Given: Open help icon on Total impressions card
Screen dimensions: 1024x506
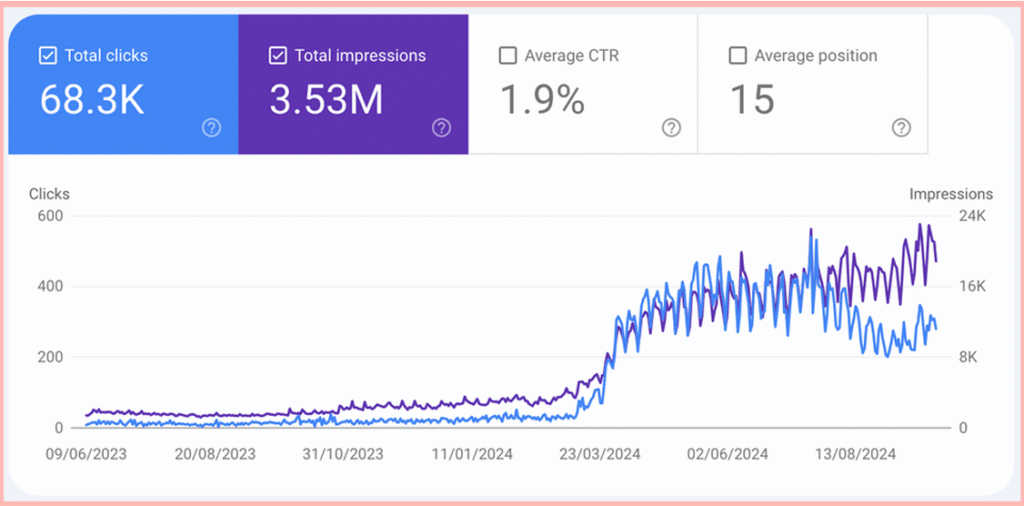Looking at the screenshot, I should (441, 128).
